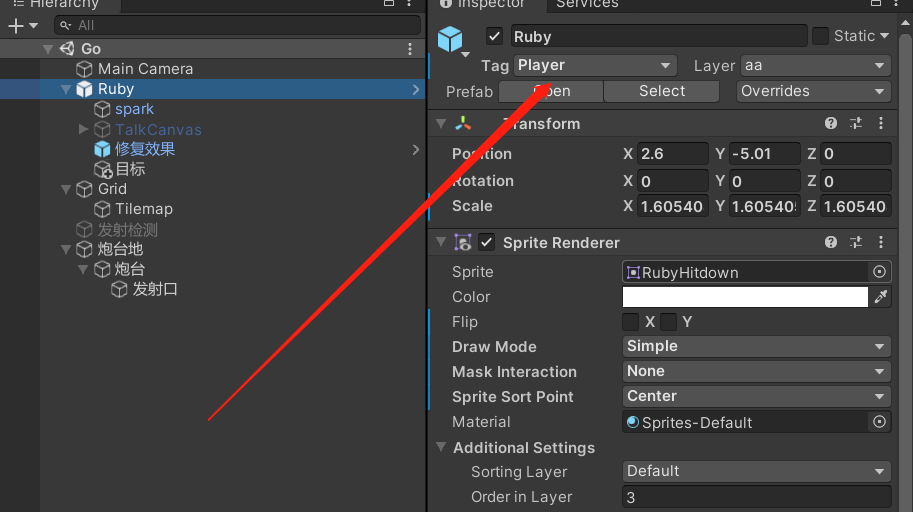The image size is (913, 512).
Task: Open Transform component context menu
Action: coord(881,123)
